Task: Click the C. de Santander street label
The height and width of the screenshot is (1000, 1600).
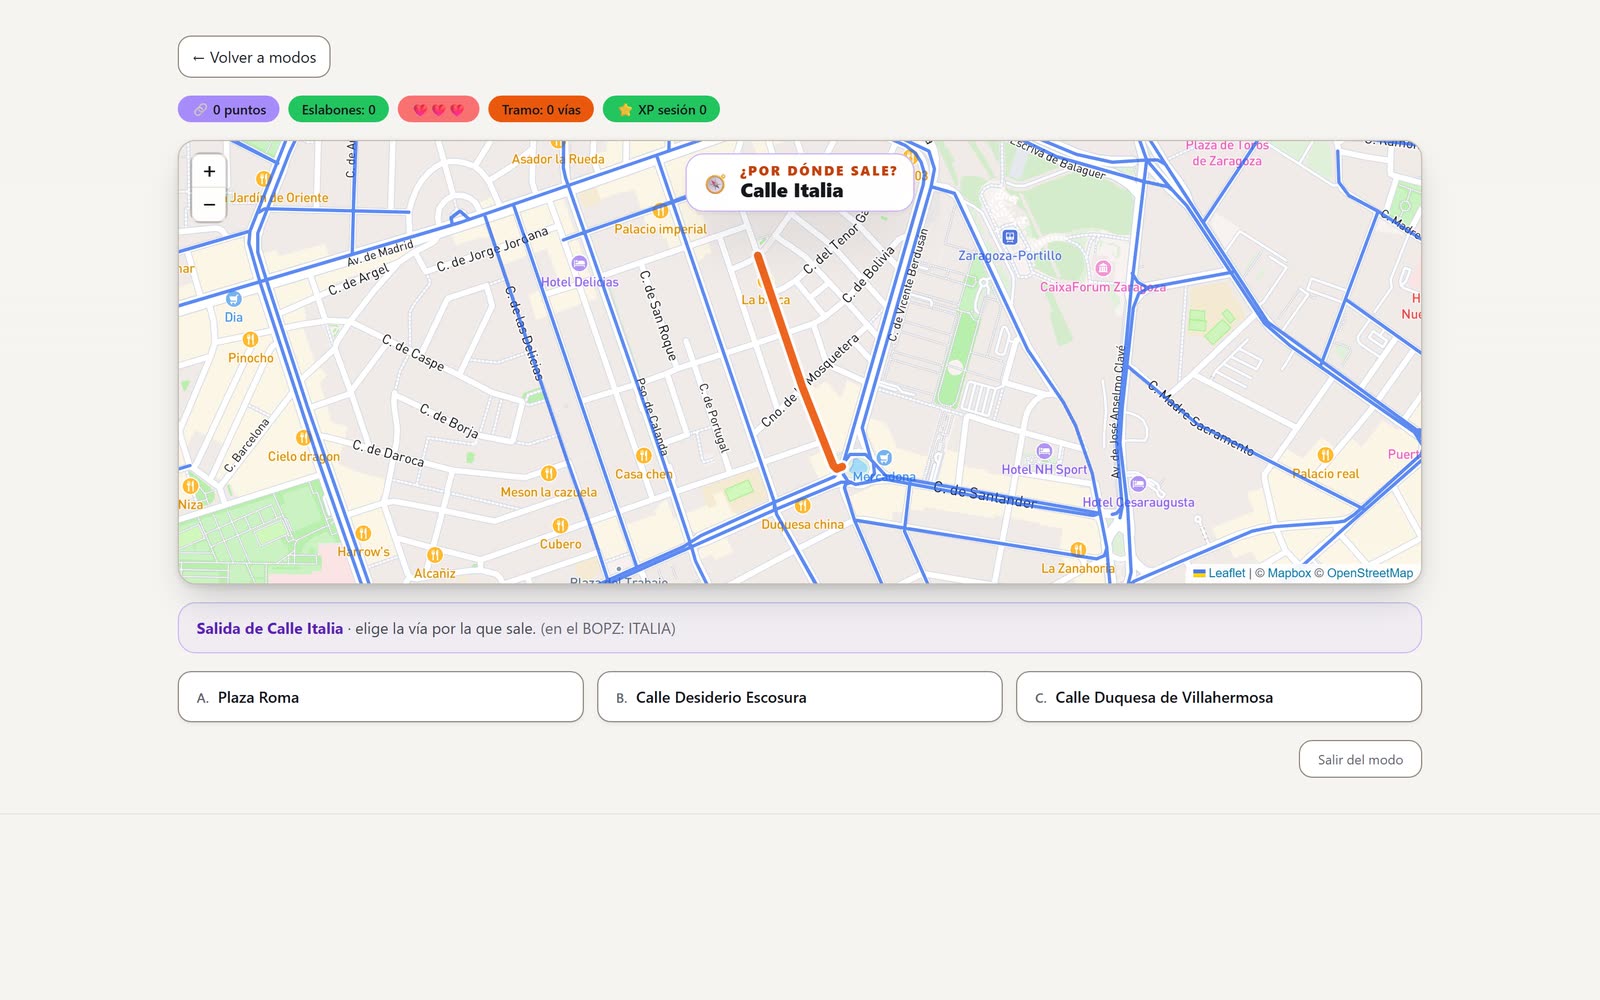Action: tap(984, 494)
